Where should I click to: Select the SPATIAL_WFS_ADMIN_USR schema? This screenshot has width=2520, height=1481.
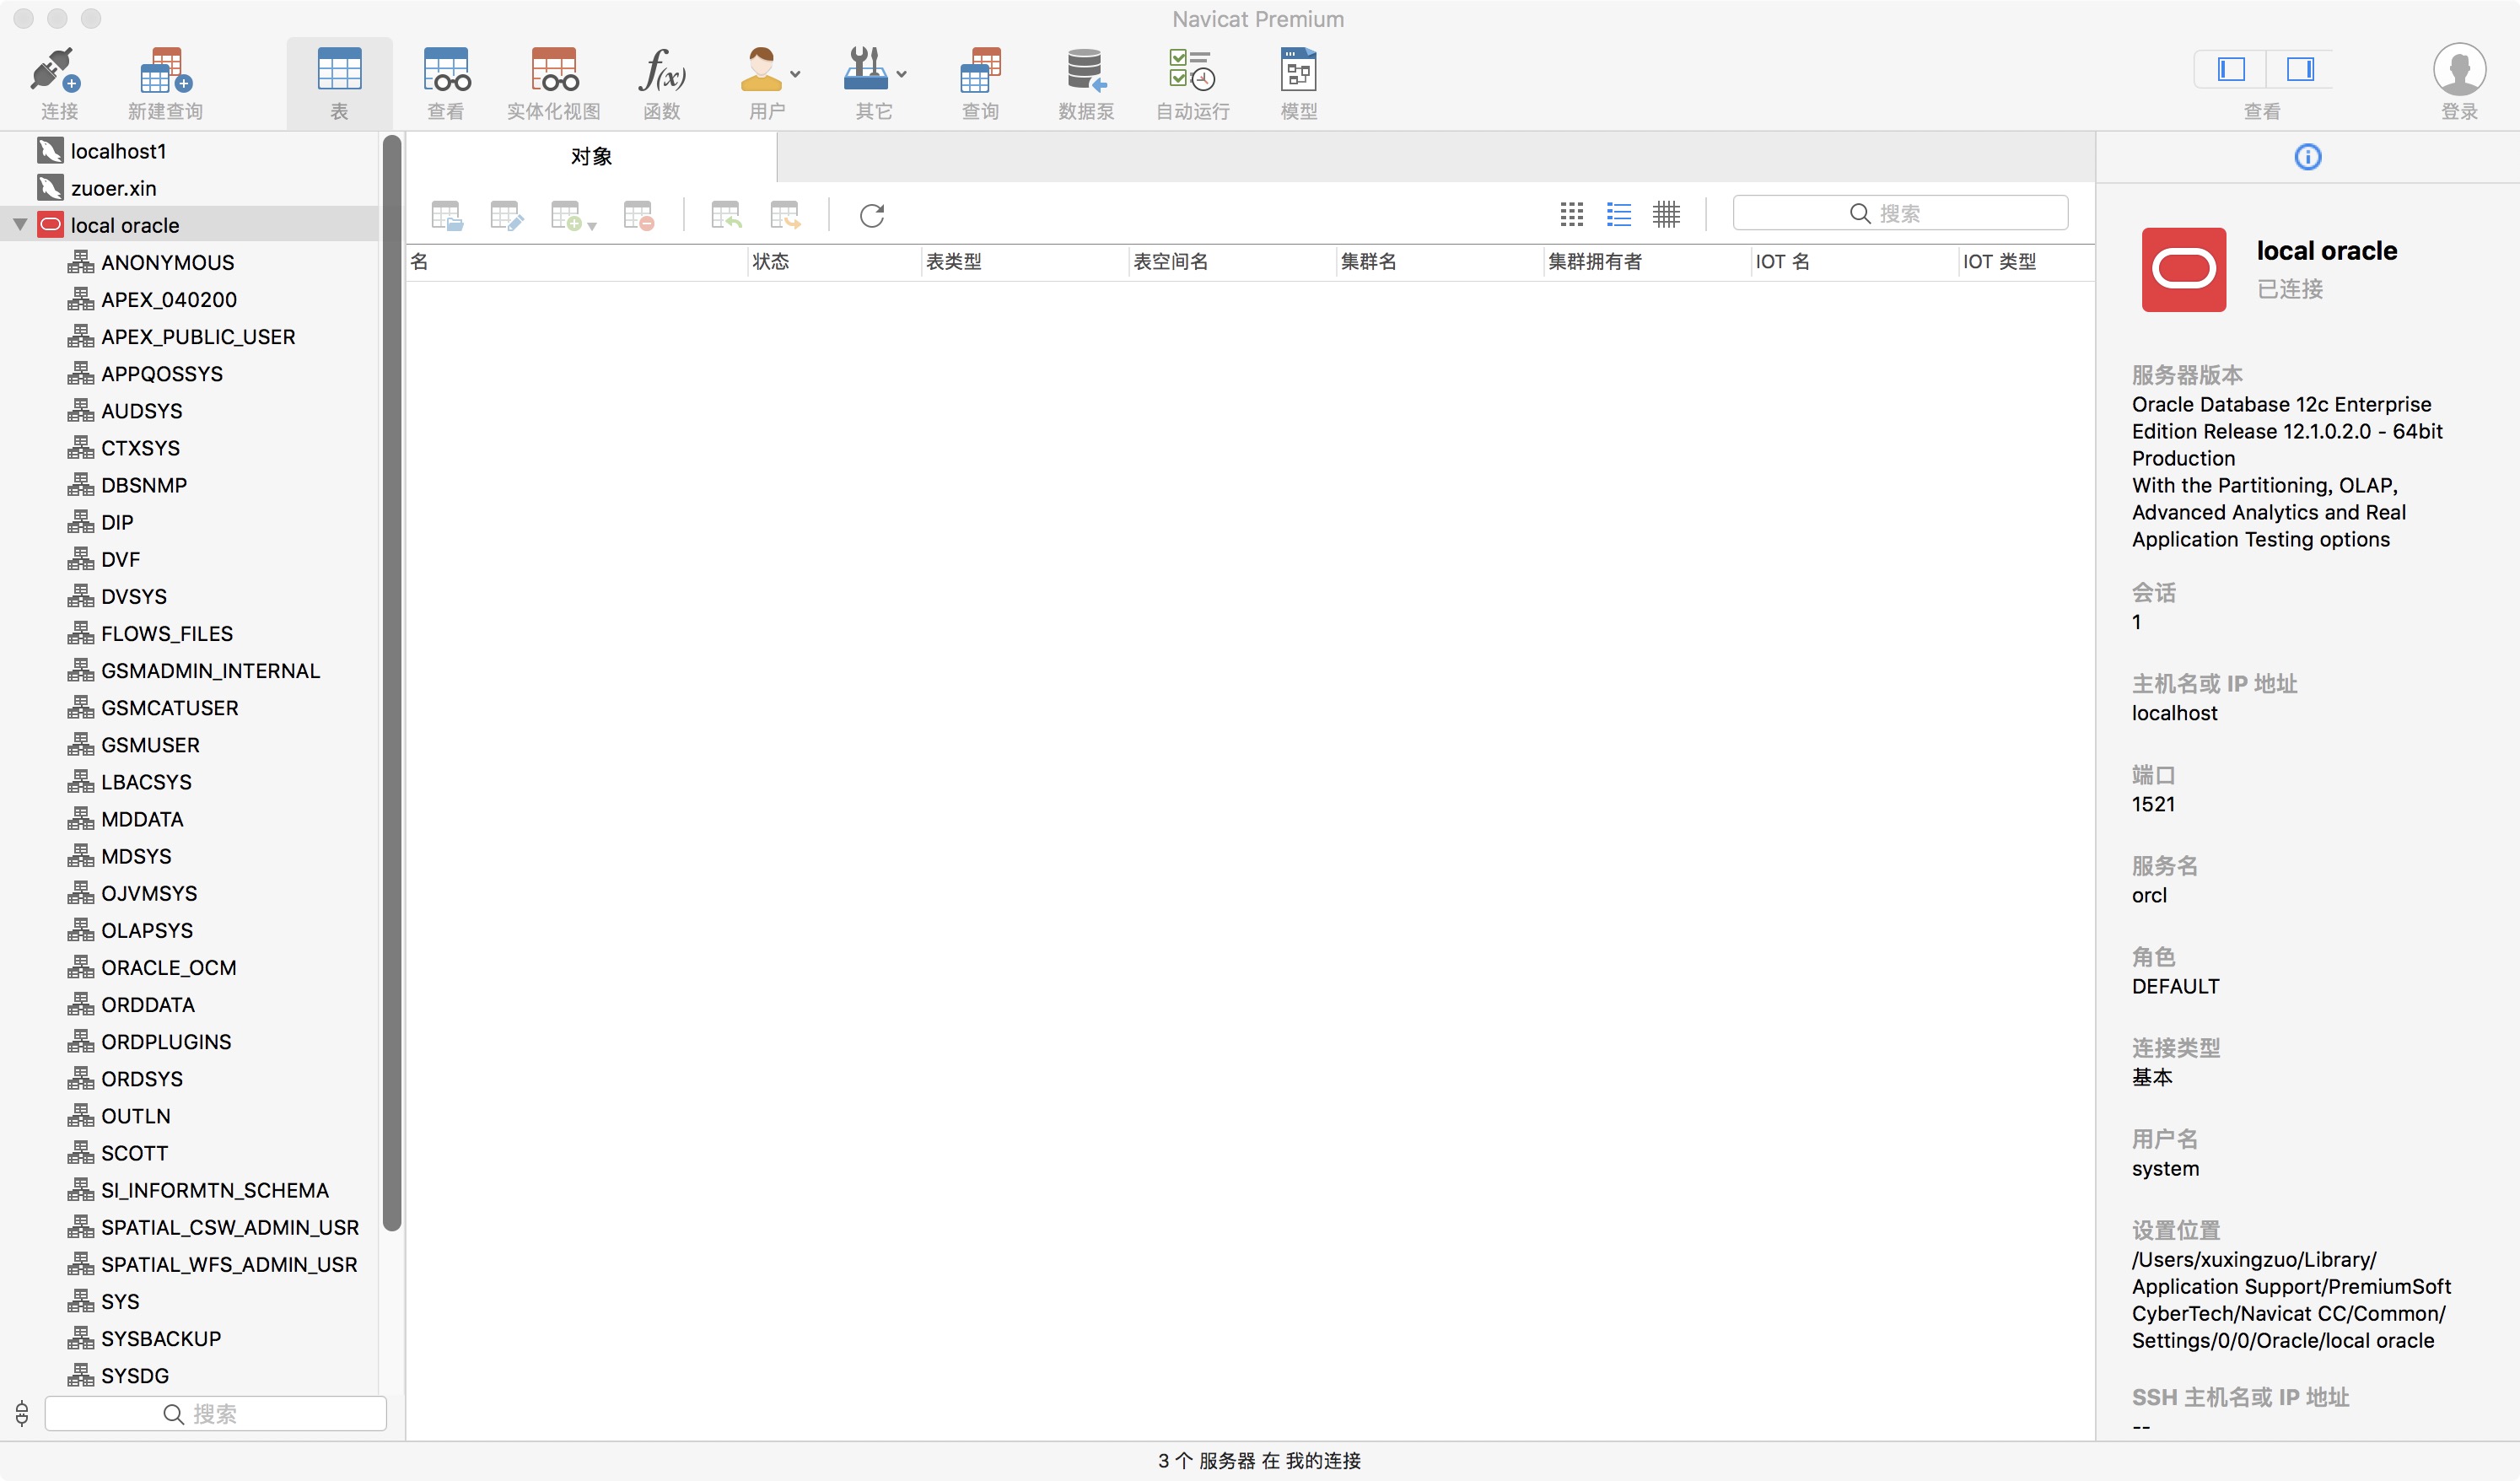pyautogui.click(x=228, y=1264)
